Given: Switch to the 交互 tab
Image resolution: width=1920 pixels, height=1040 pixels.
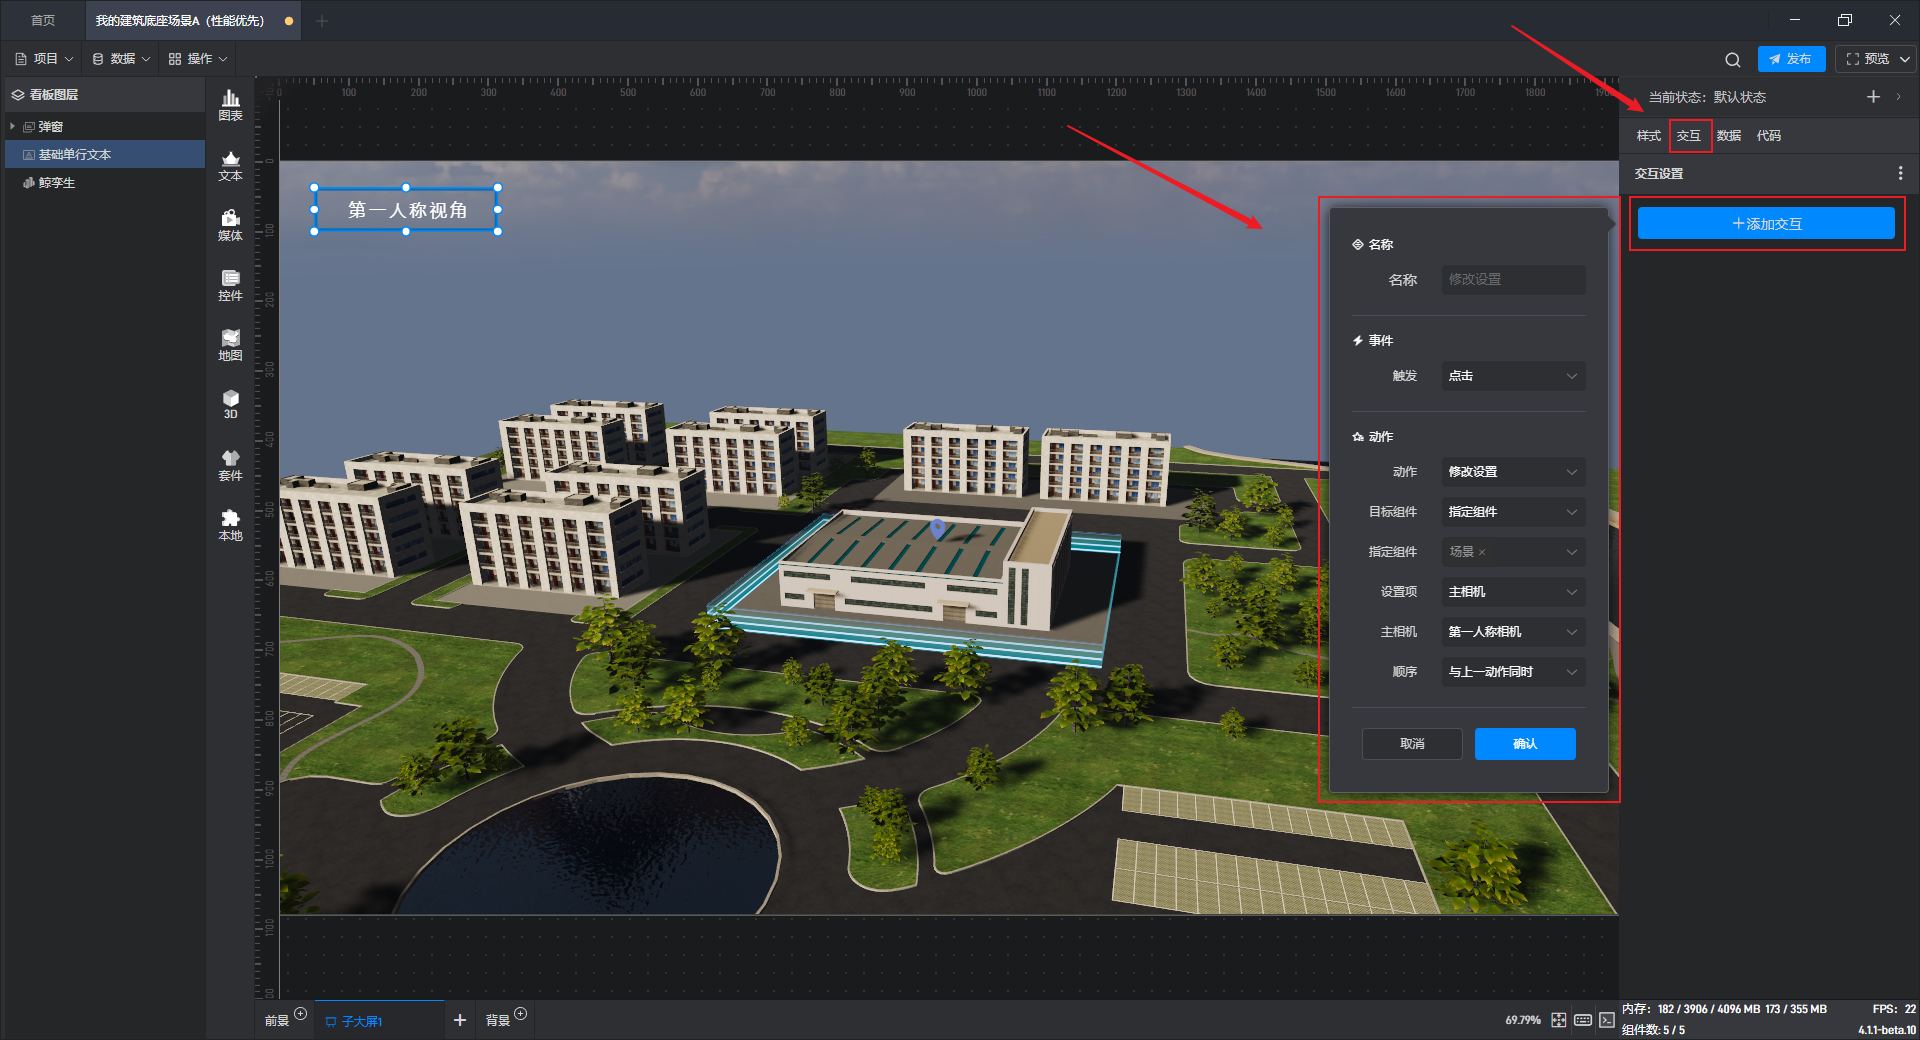Looking at the screenshot, I should (x=1689, y=136).
